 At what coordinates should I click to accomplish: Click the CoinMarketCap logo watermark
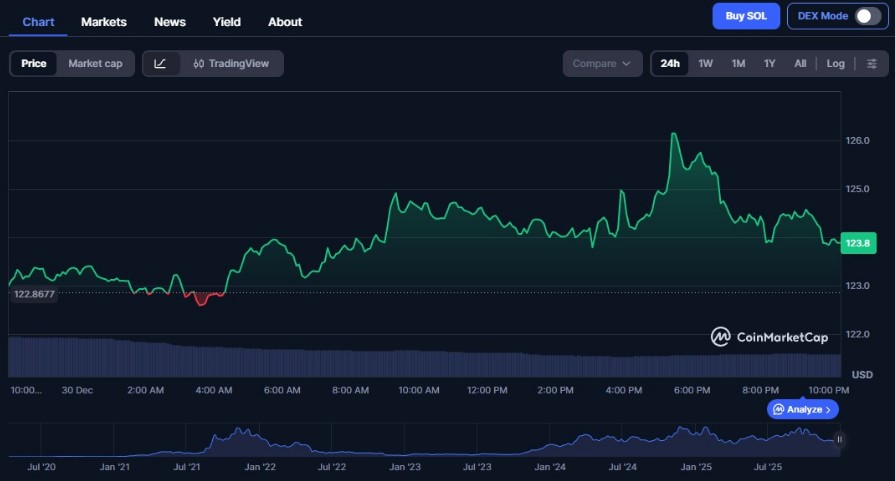(x=770, y=337)
